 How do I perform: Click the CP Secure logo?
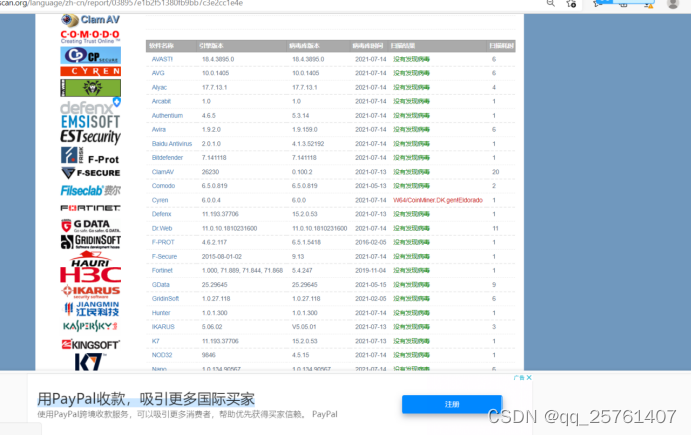90,56
